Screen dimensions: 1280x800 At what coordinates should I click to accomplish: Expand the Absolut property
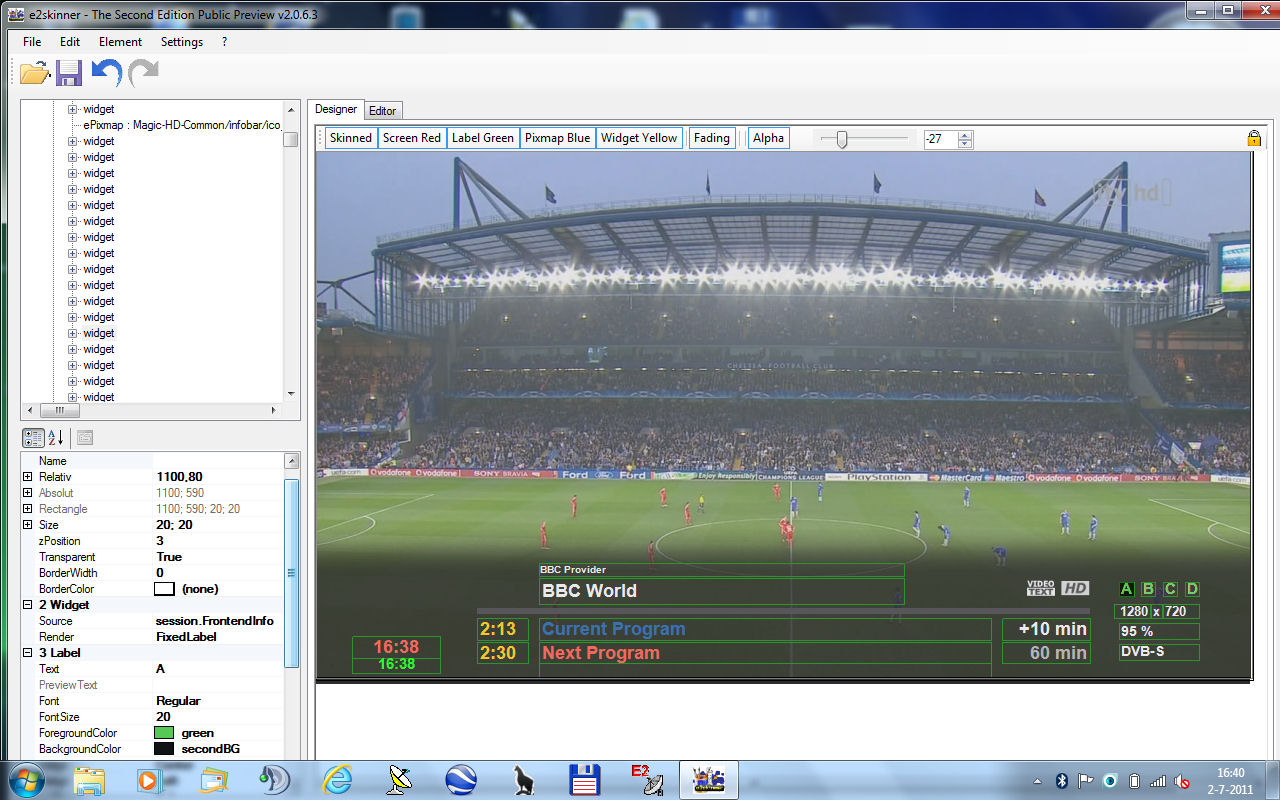[28, 493]
